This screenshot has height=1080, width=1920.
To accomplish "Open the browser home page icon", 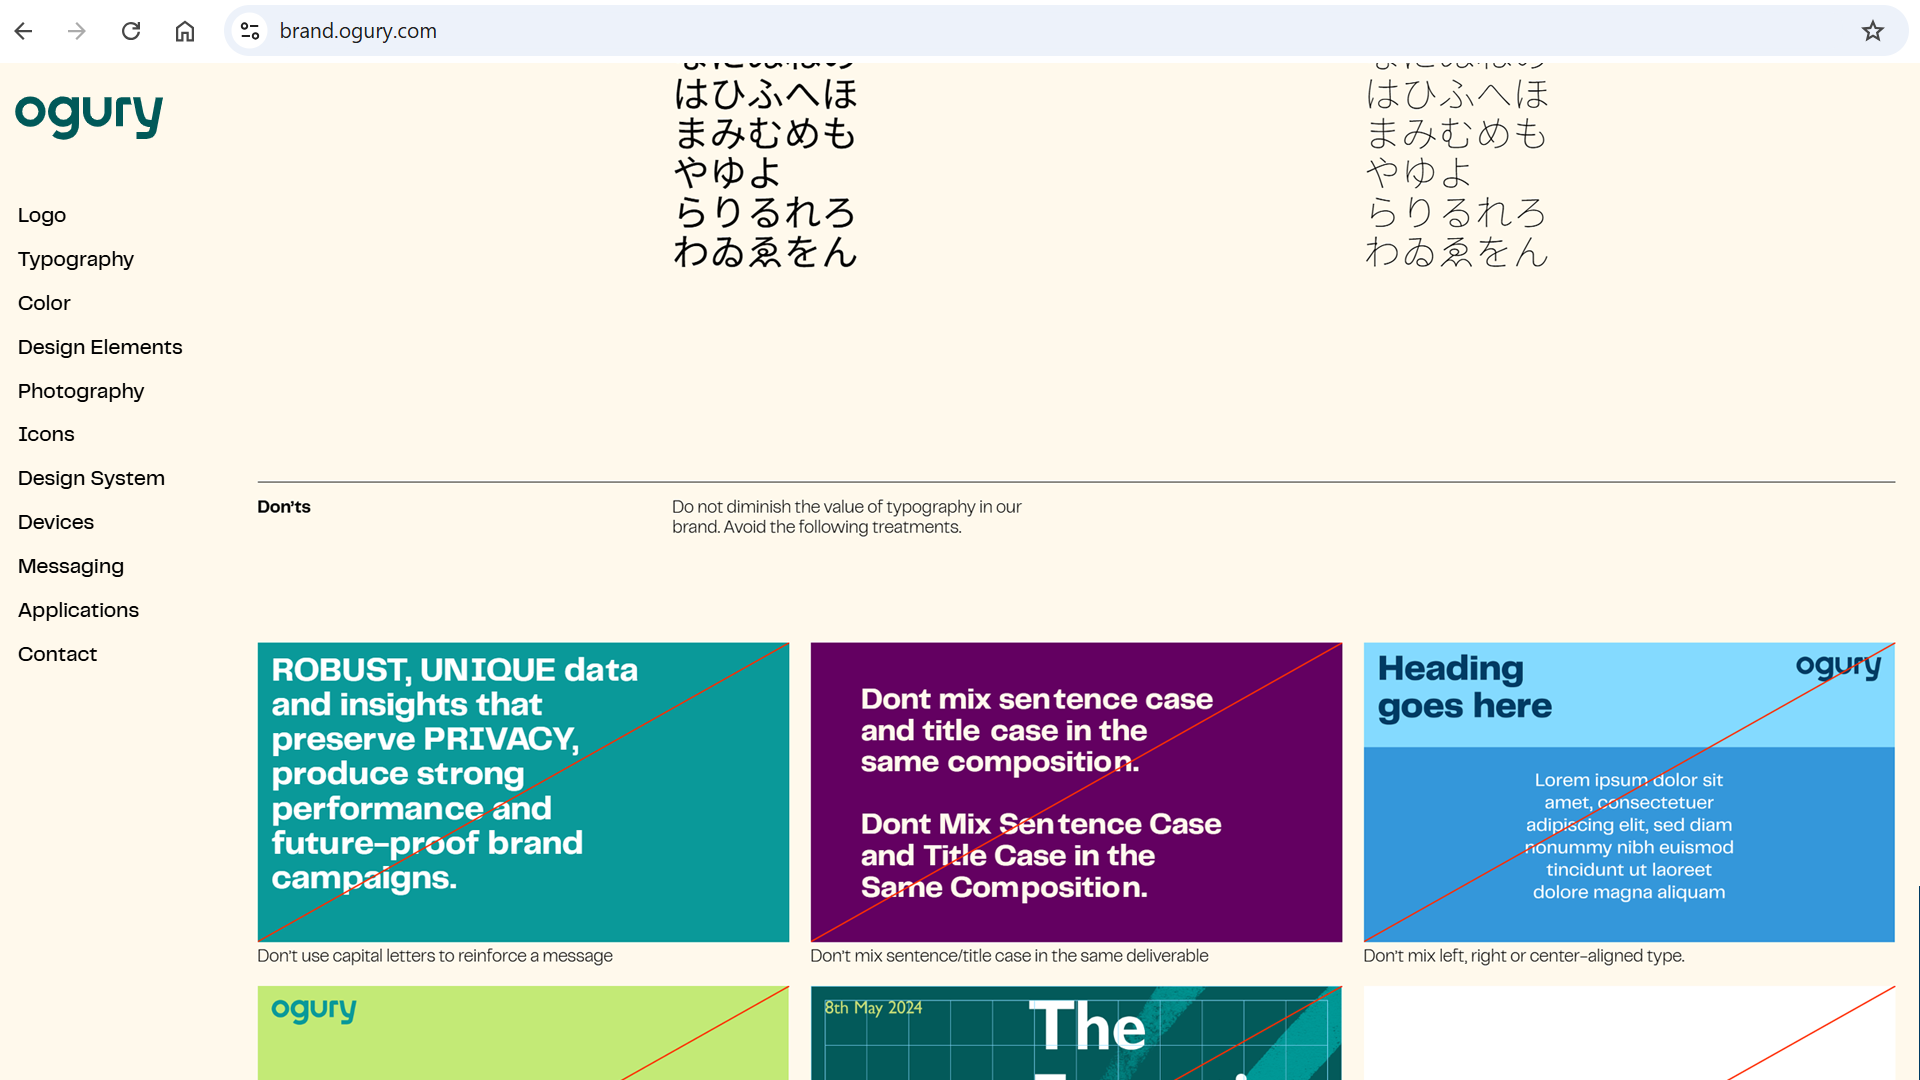I will point(185,31).
